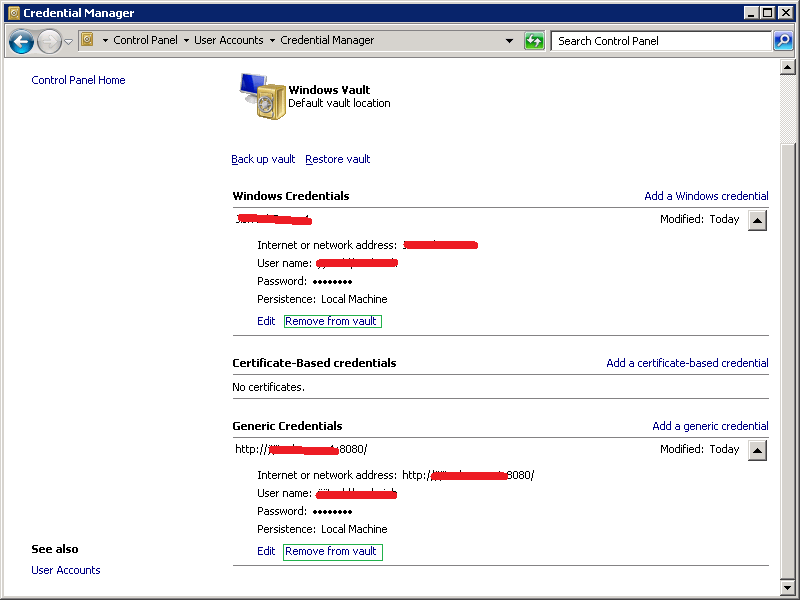Expand dropdown arrow before Credential Manager breadcrumb
Viewport: 800px width, 600px height.
(272, 40)
